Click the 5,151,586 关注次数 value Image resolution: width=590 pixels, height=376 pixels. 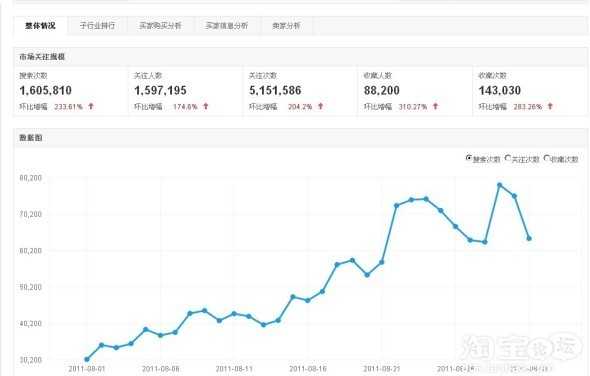275,90
